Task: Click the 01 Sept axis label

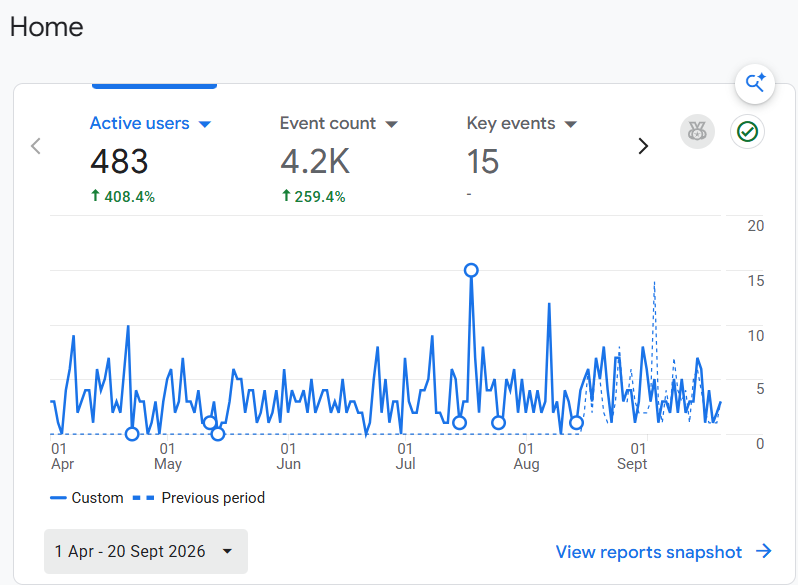Action: tap(632, 456)
